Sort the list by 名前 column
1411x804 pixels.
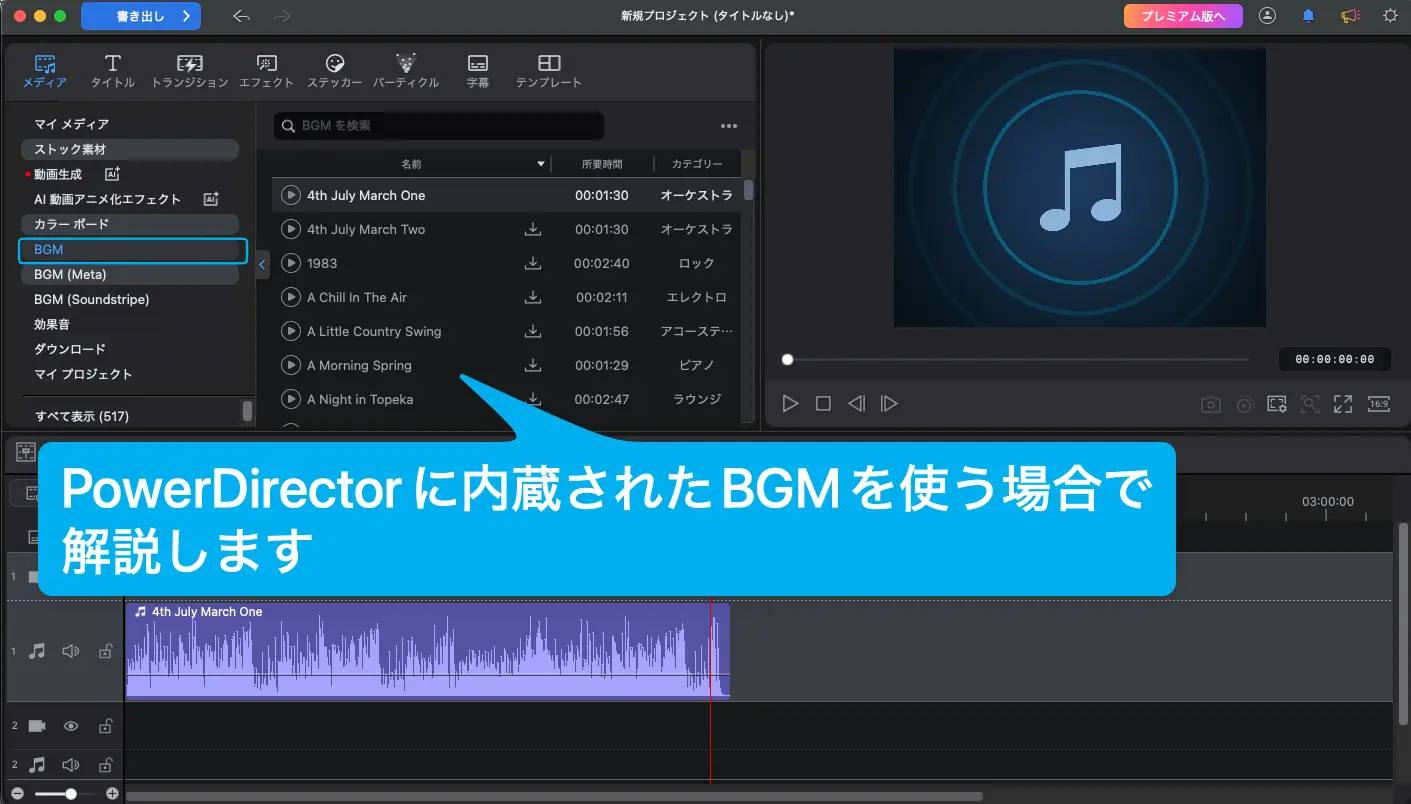click(411, 164)
